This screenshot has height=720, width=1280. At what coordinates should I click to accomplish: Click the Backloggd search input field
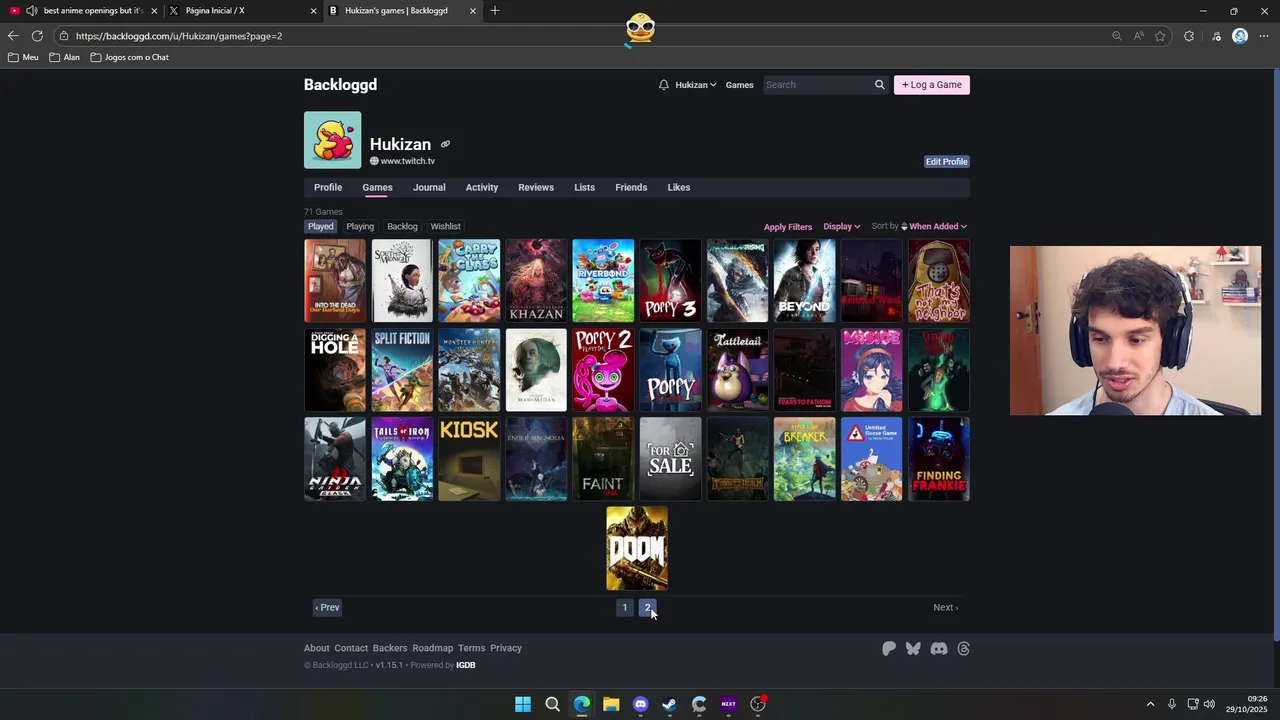[816, 85]
